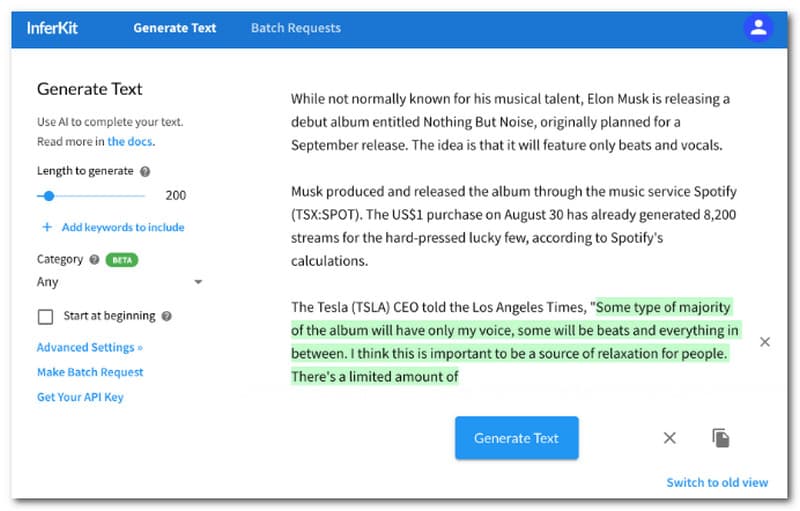The width and height of the screenshot is (800, 511).
Task: Show help for Length to generate
Action: [x=145, y=172]
